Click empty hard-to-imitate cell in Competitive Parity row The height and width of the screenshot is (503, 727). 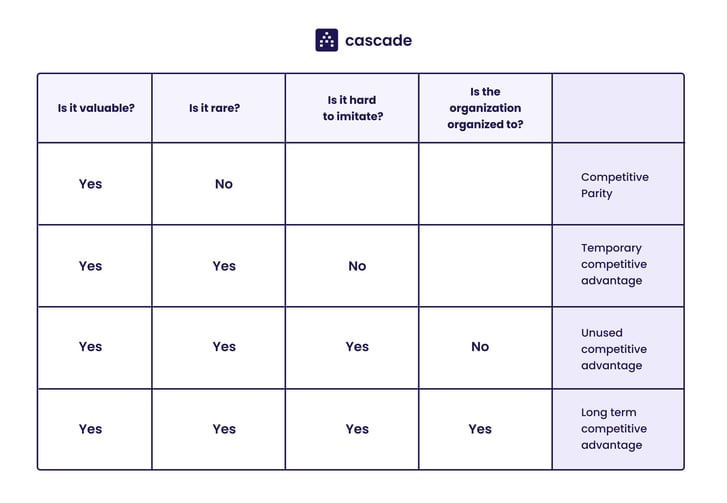point(352,184)
